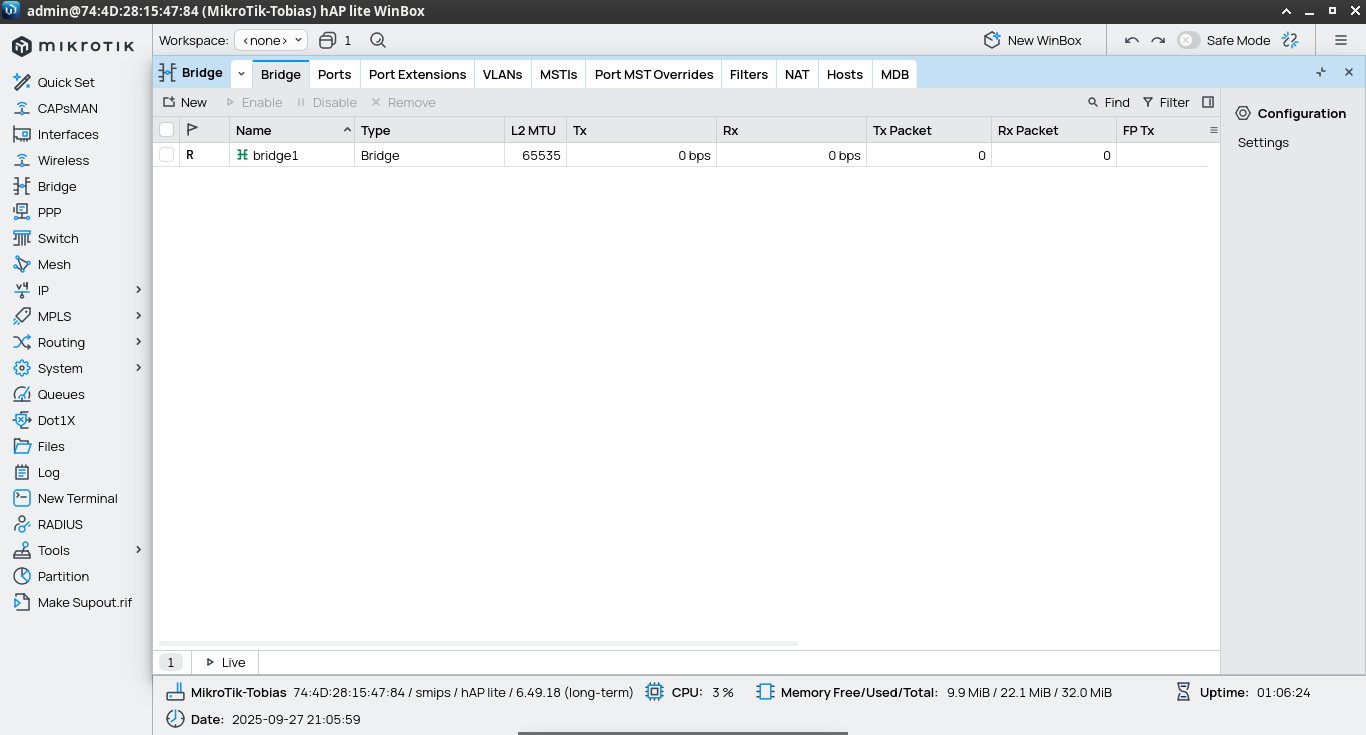Image resolution: width=1366 pixels, height=735 pixels.
Task: Expand the IP submenu
Action: 138,290
